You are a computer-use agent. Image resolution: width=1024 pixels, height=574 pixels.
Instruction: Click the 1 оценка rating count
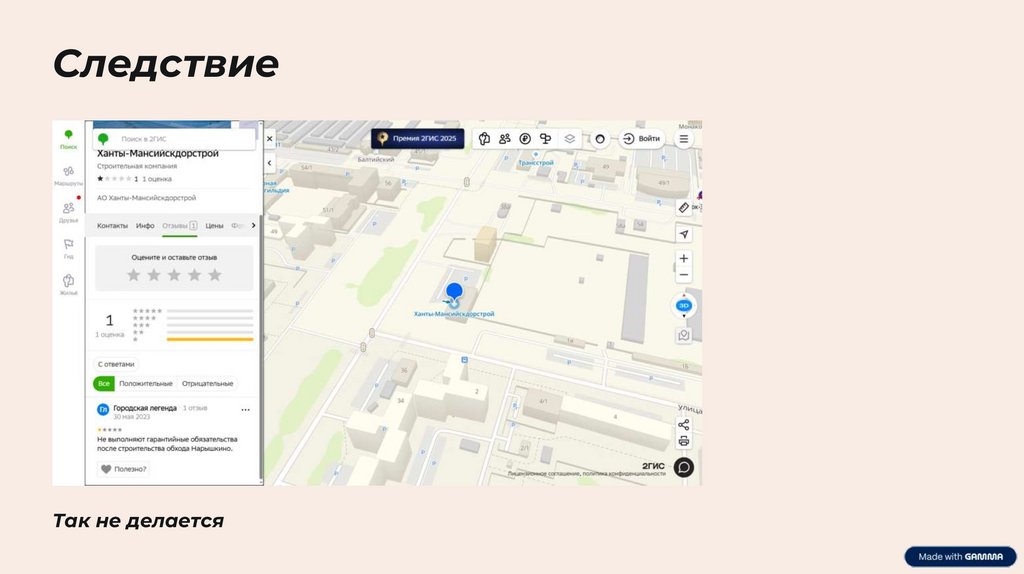[157, 178]
